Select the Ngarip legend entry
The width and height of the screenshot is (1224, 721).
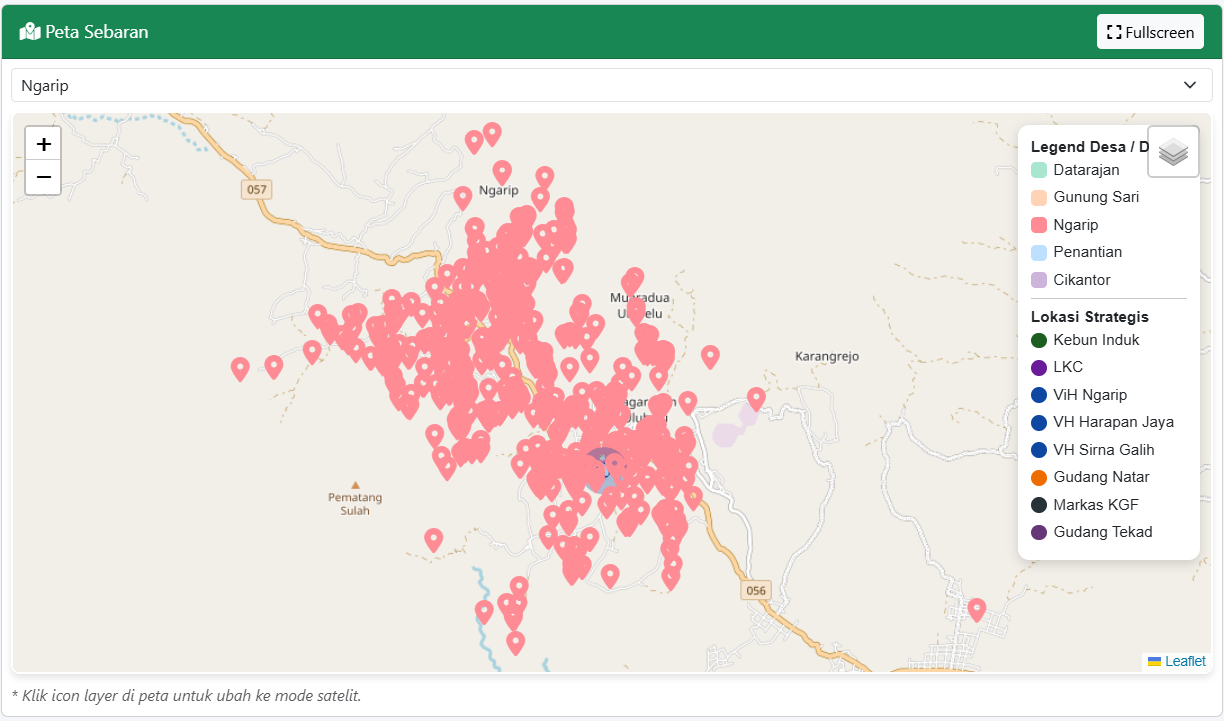point(1075,225)
